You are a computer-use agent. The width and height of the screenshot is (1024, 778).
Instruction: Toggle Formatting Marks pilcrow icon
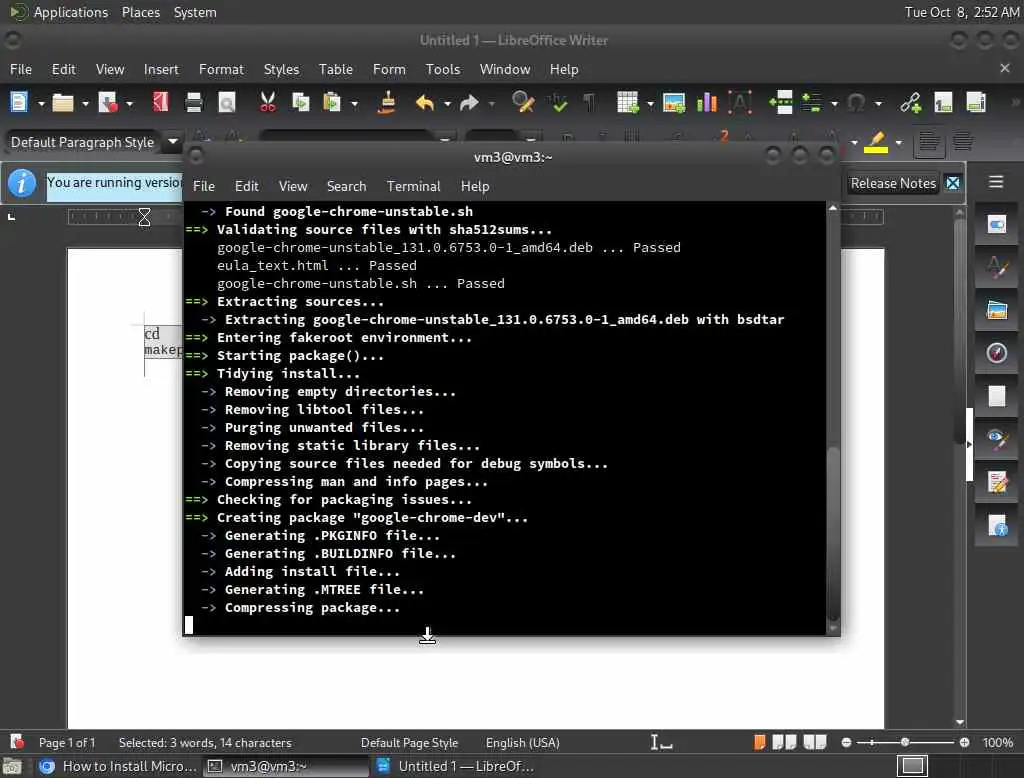pos(589,103)
